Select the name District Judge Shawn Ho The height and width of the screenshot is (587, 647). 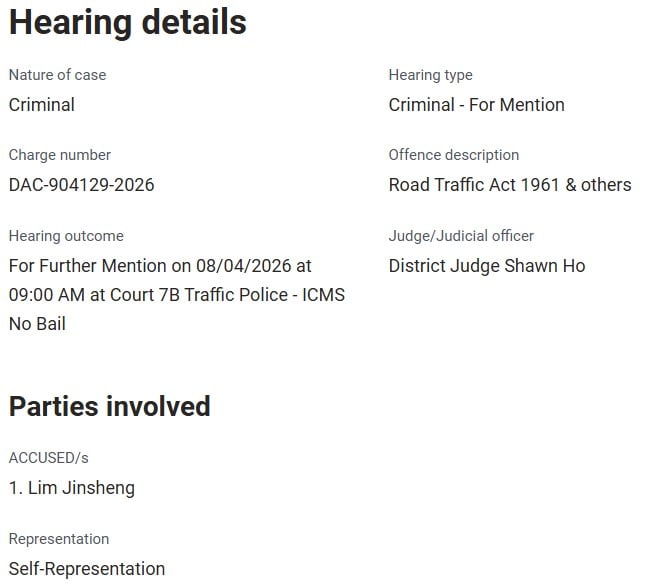pos(487,266)
